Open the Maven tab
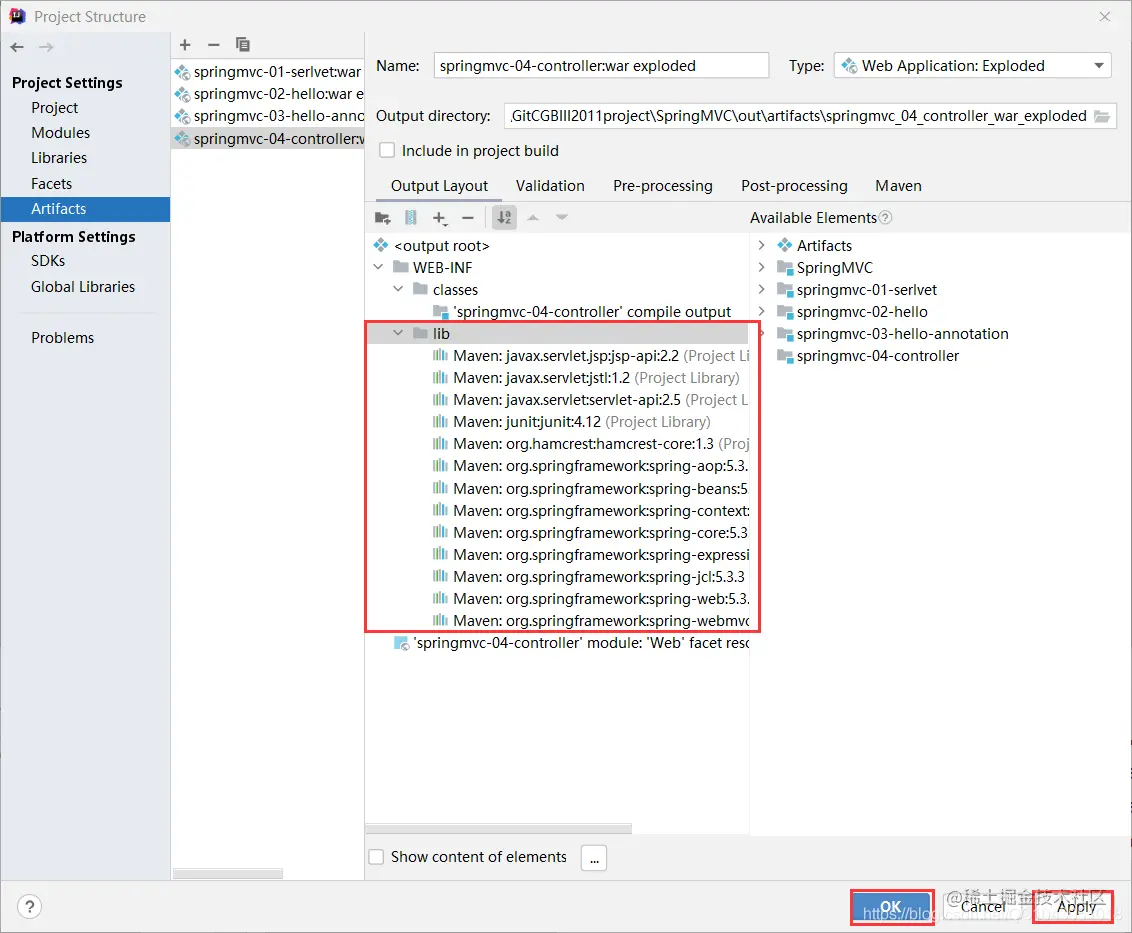Viewport: 1132px width, 933px height. tap(898, 186)
